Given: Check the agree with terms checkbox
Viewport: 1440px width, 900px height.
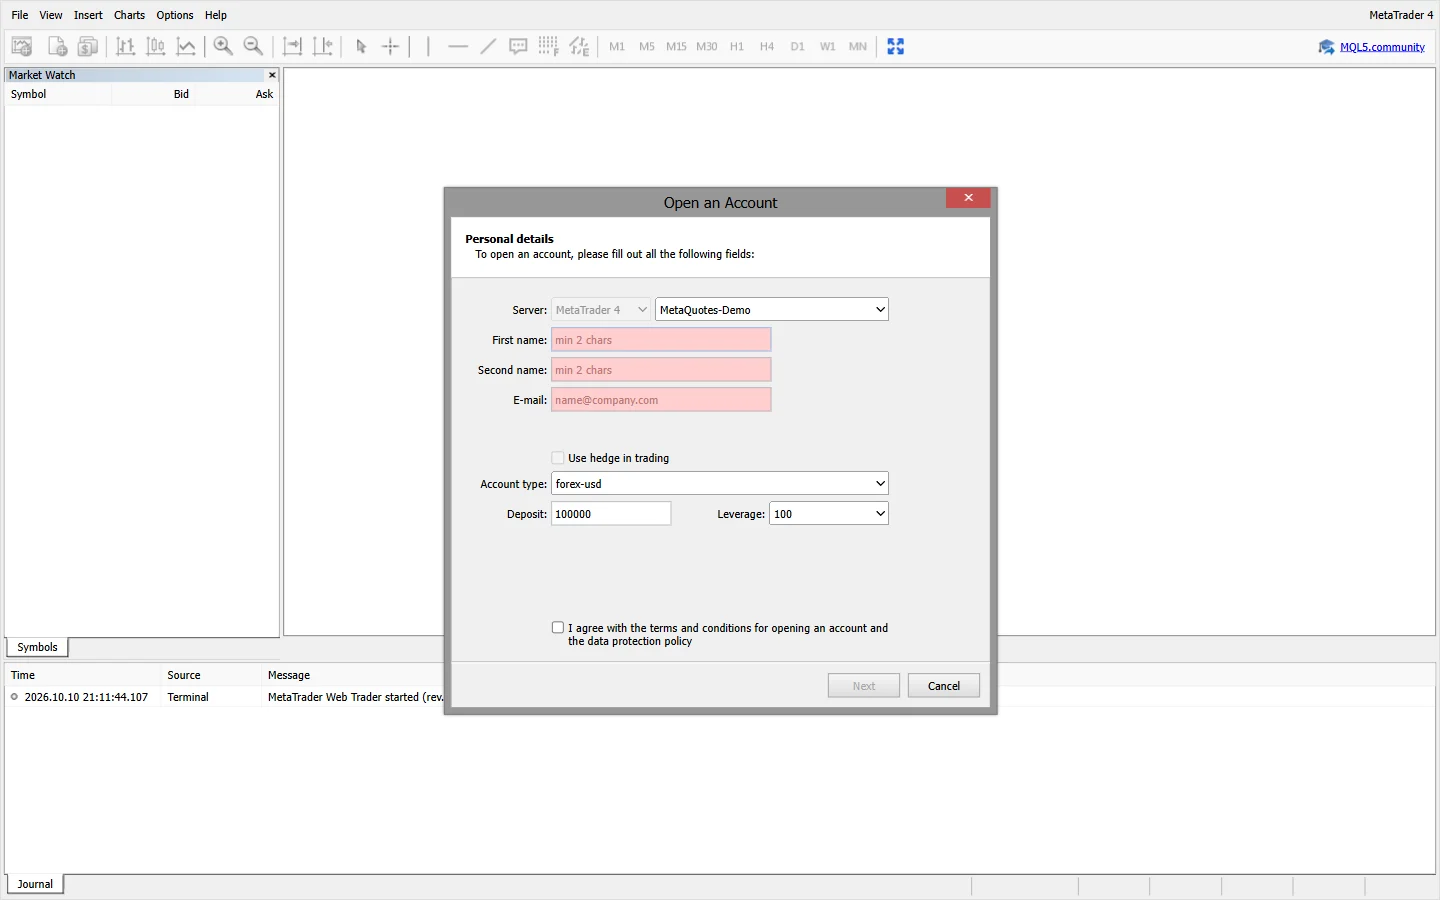Looking at the screenshot, I should coord(558,628).
